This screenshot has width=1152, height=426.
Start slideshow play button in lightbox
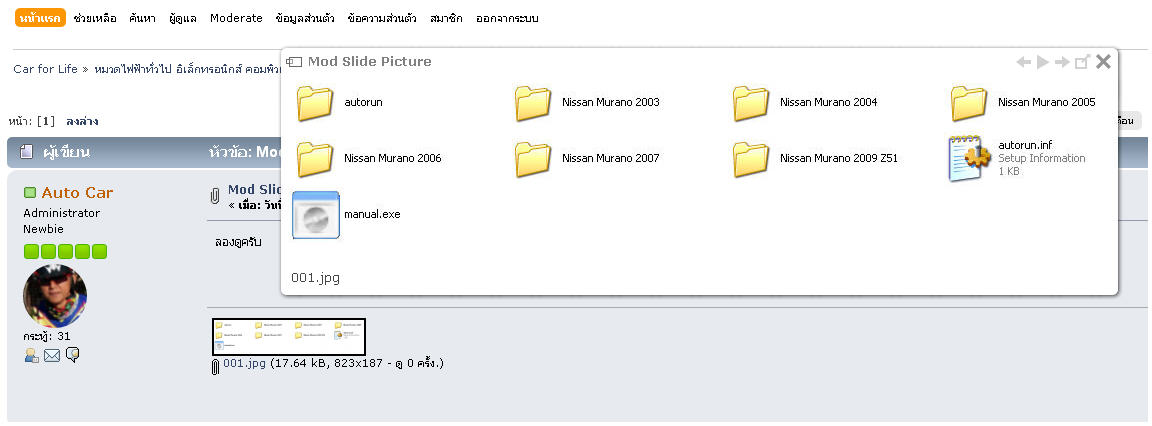pyautogui.click(x=1043, y=62)
